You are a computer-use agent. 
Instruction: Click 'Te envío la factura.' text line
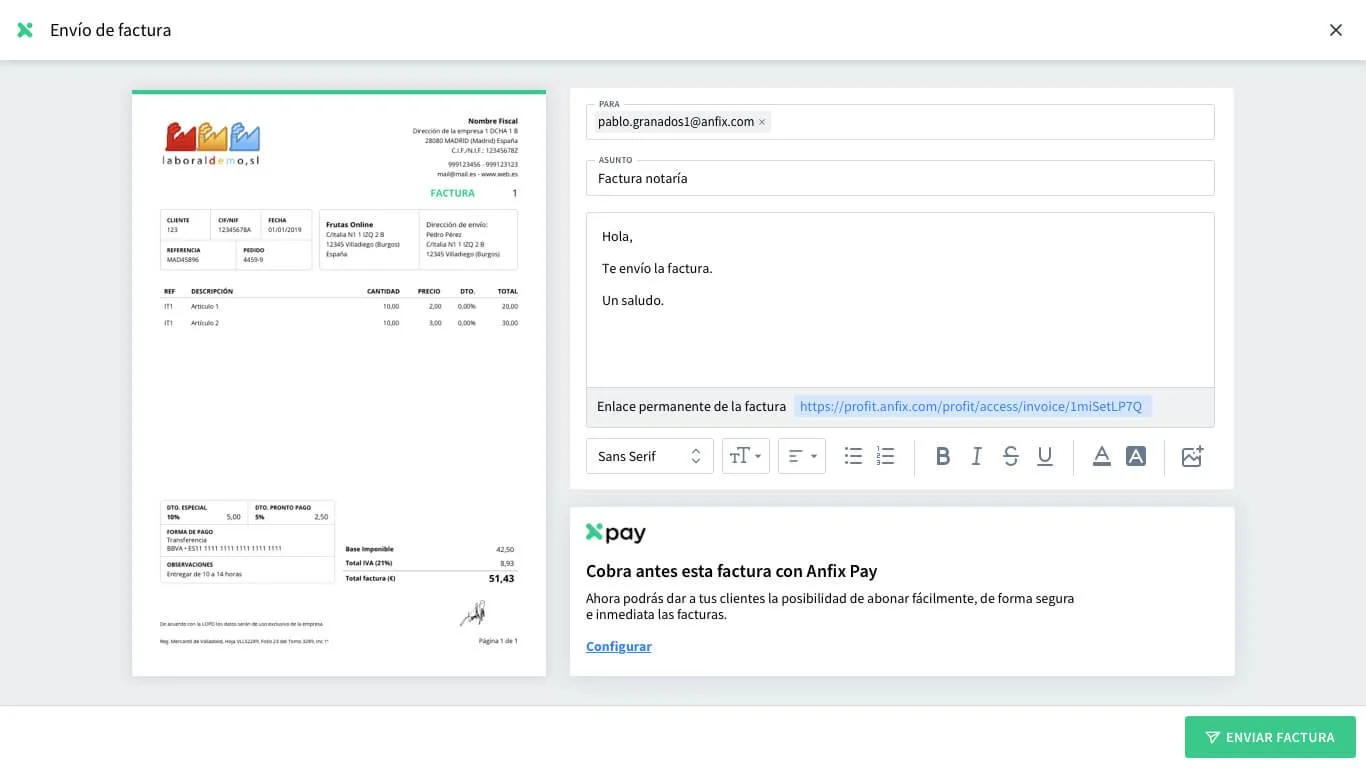point(657,268)
